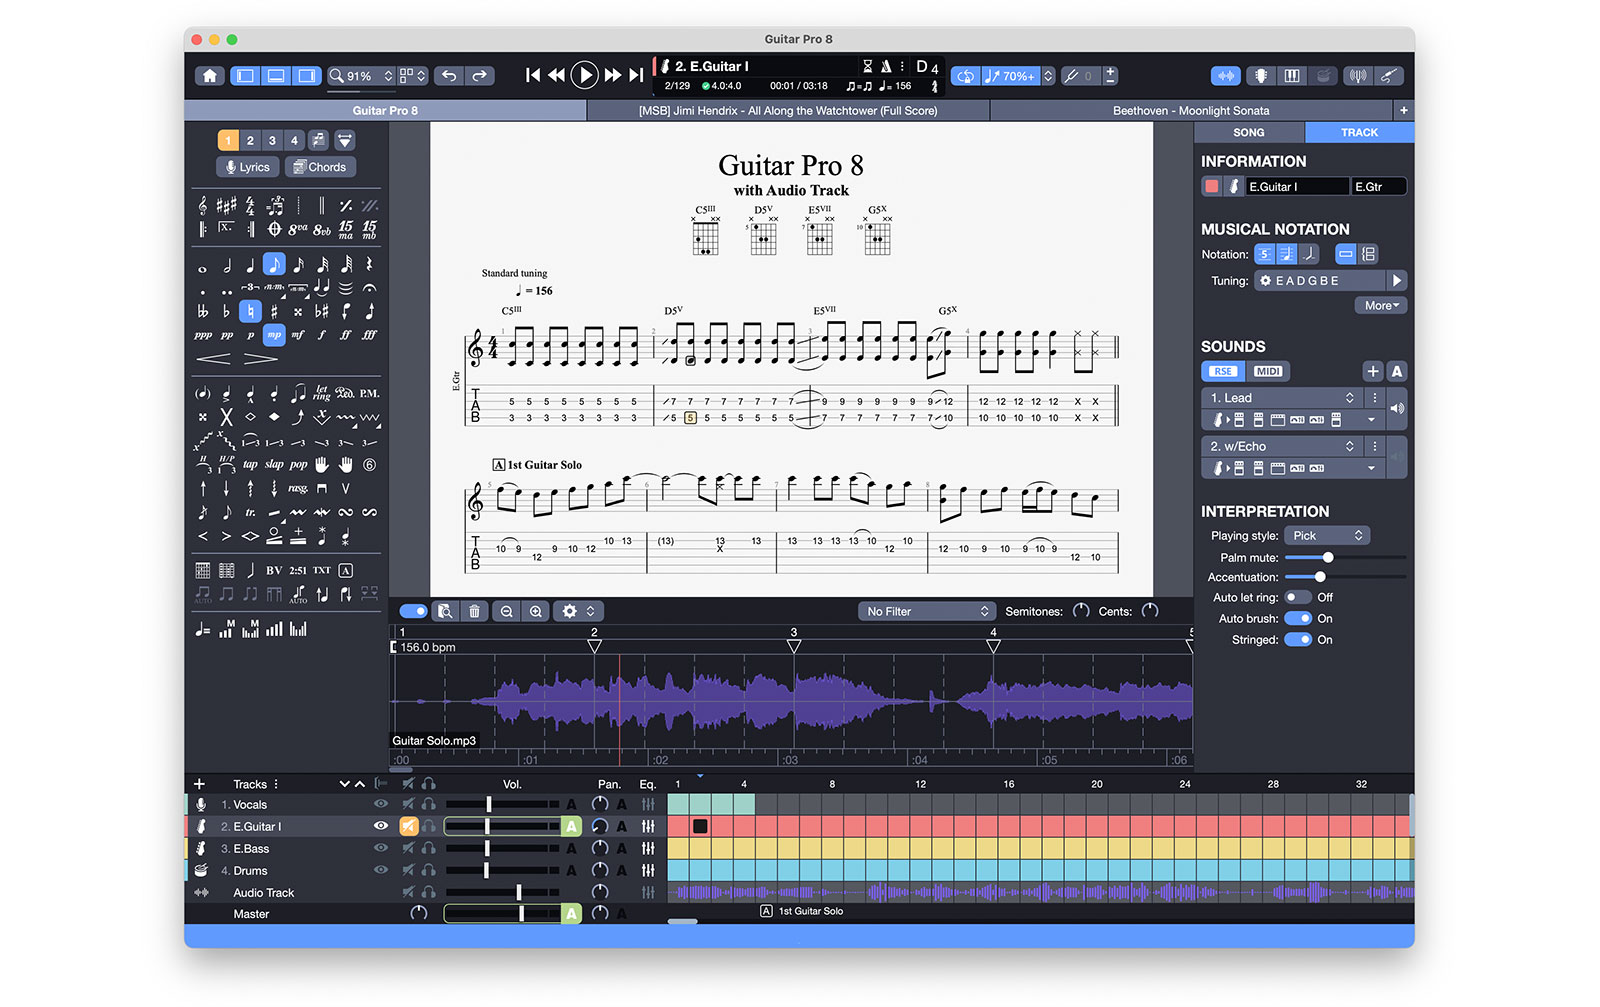The width and height of the screenshot is (1600, 1007).
Task: Jump to the last bar
Action: click(636, 75)
